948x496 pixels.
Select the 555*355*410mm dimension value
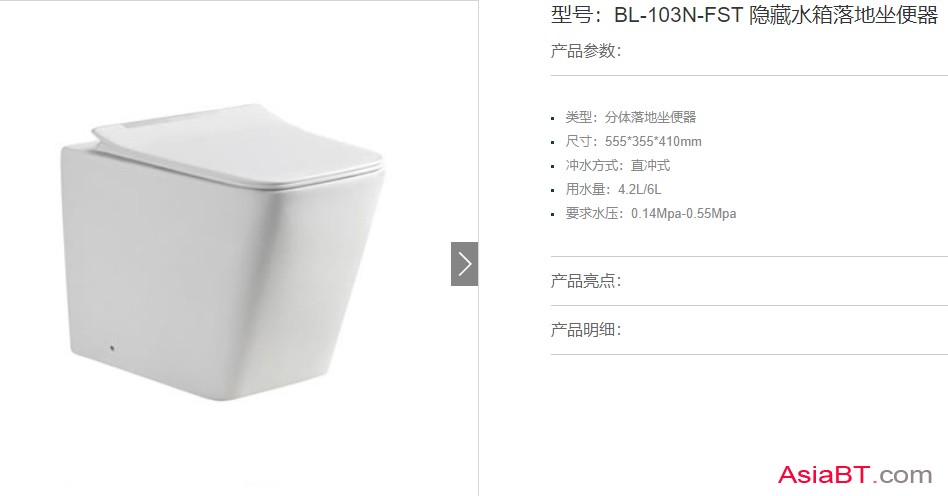(x=653, y=142)
